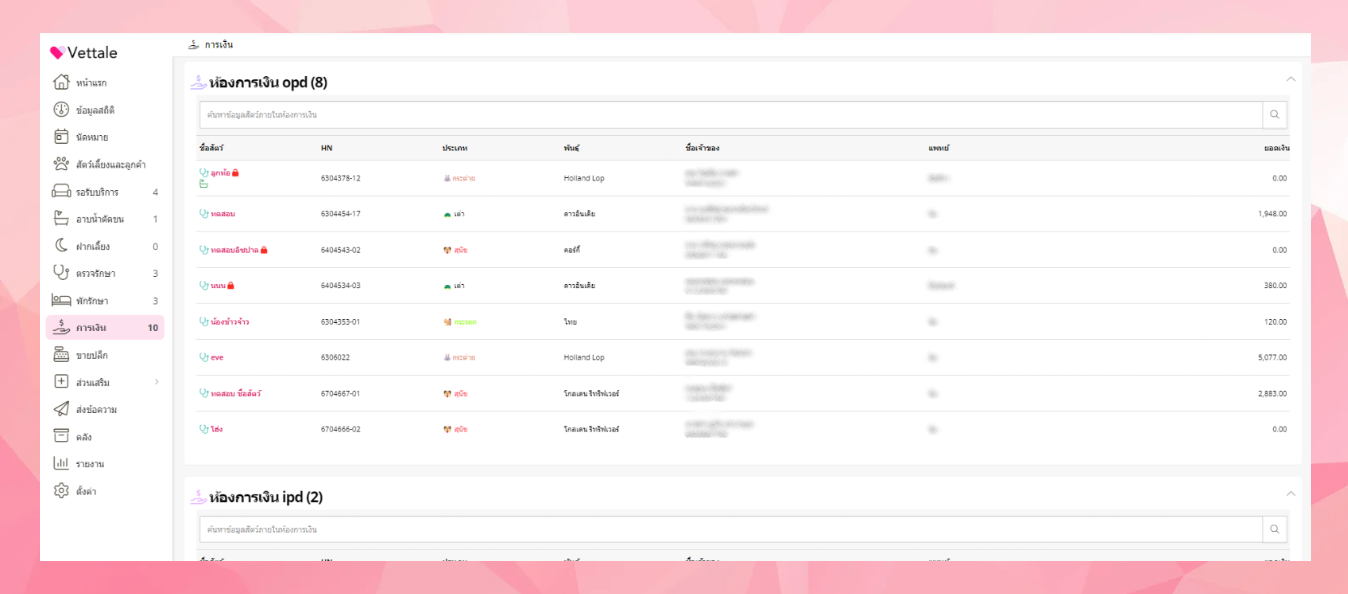This screenshot has width=1348, height=594.
Task: Click amount 2,883.00 cell
Action: click(x=1273, y=393)
